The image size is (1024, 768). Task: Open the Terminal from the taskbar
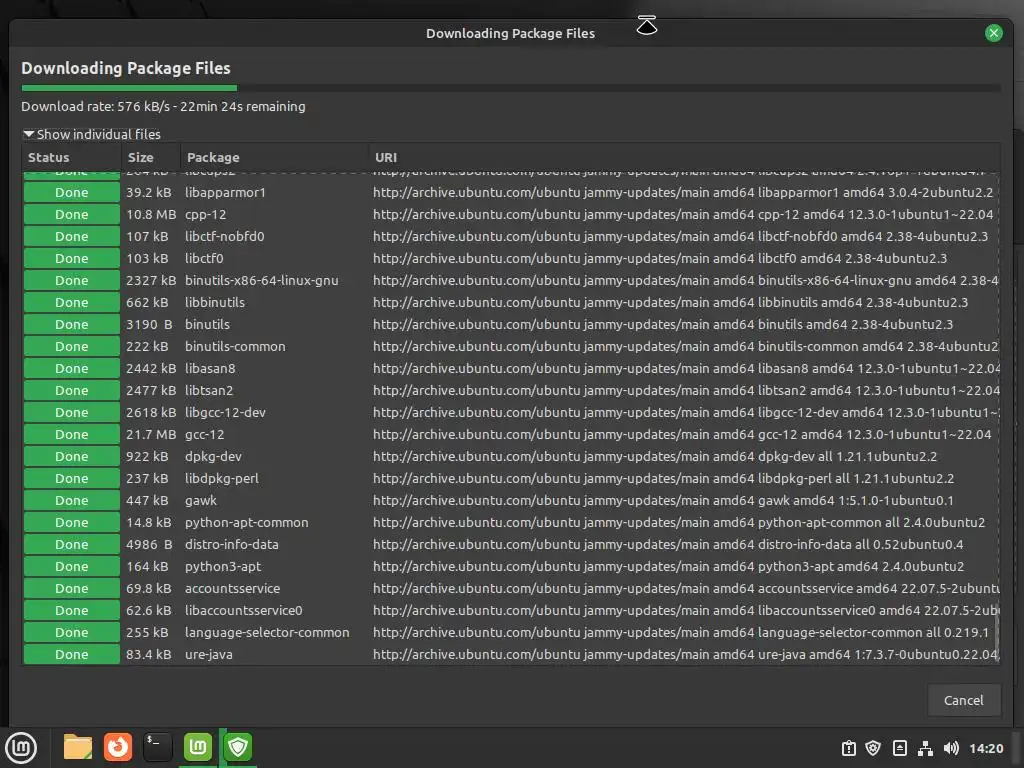pos(157,747)
